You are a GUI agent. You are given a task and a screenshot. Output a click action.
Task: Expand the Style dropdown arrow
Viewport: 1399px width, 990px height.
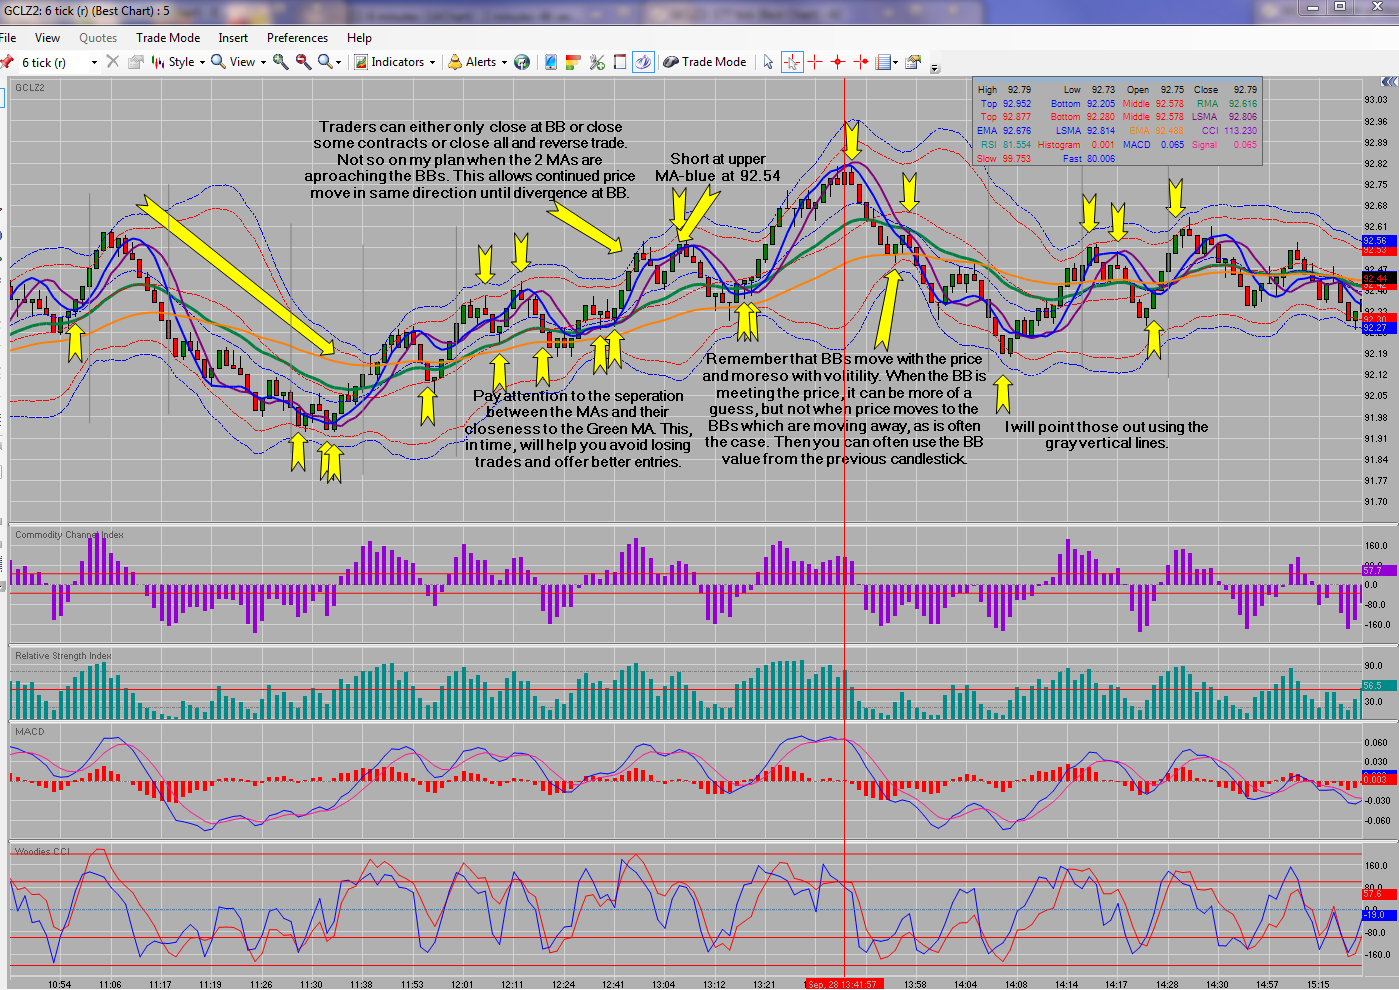point(202,62)
